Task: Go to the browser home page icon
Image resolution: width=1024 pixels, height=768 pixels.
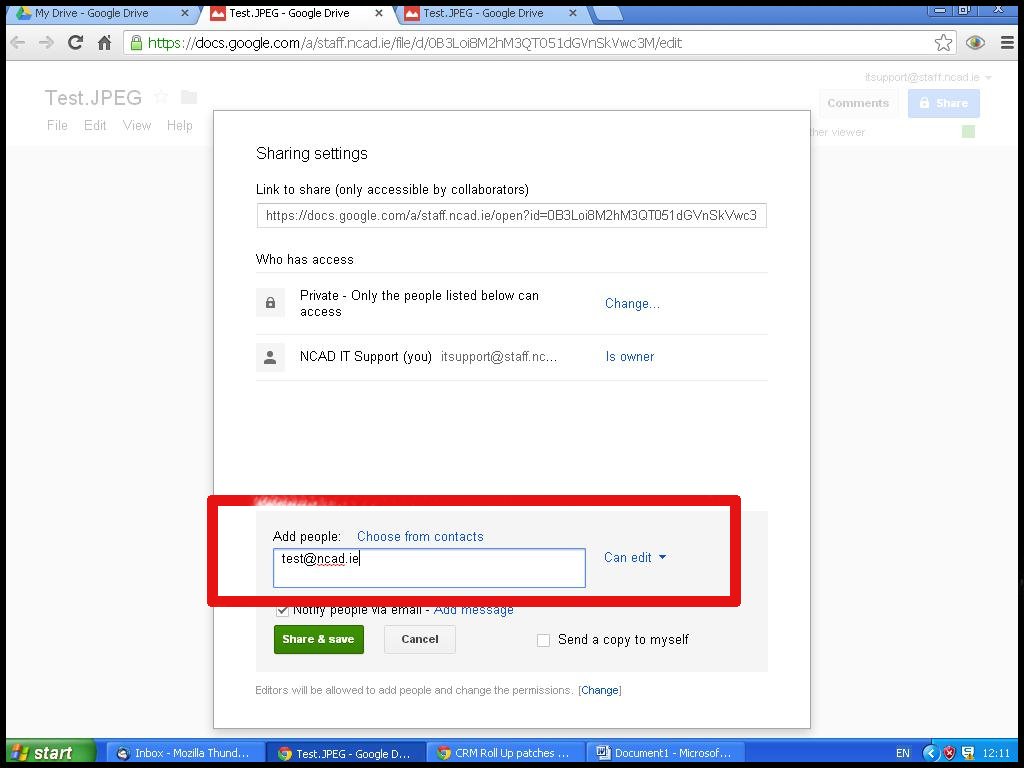Action: click(104, 43)
